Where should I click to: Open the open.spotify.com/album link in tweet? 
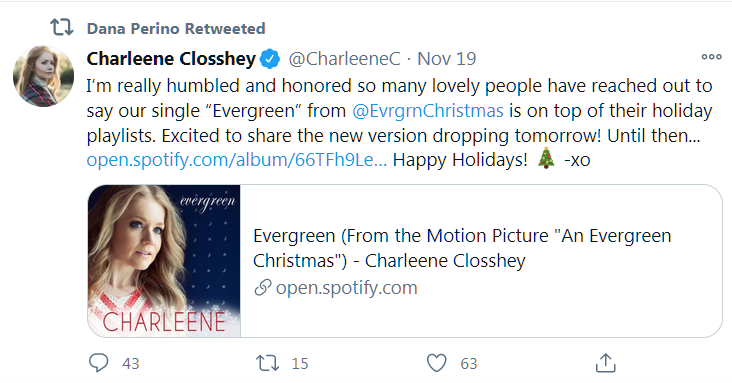(x=237, y=160)
